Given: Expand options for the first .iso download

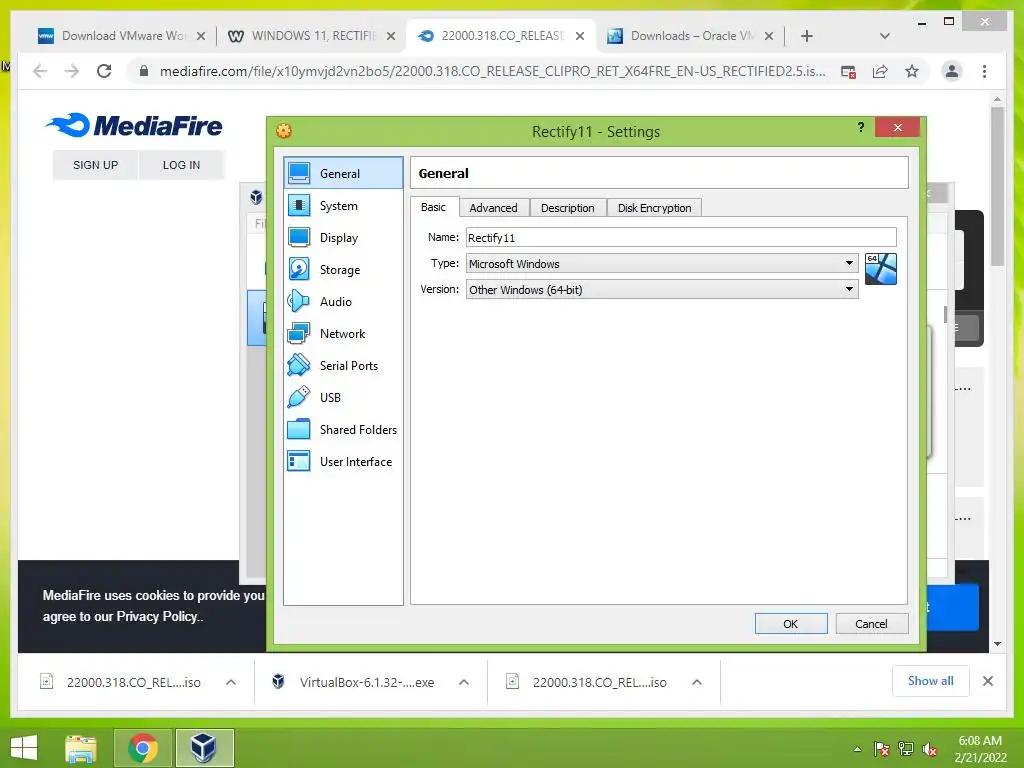Looking at the screenshot, I should (231, 682).
